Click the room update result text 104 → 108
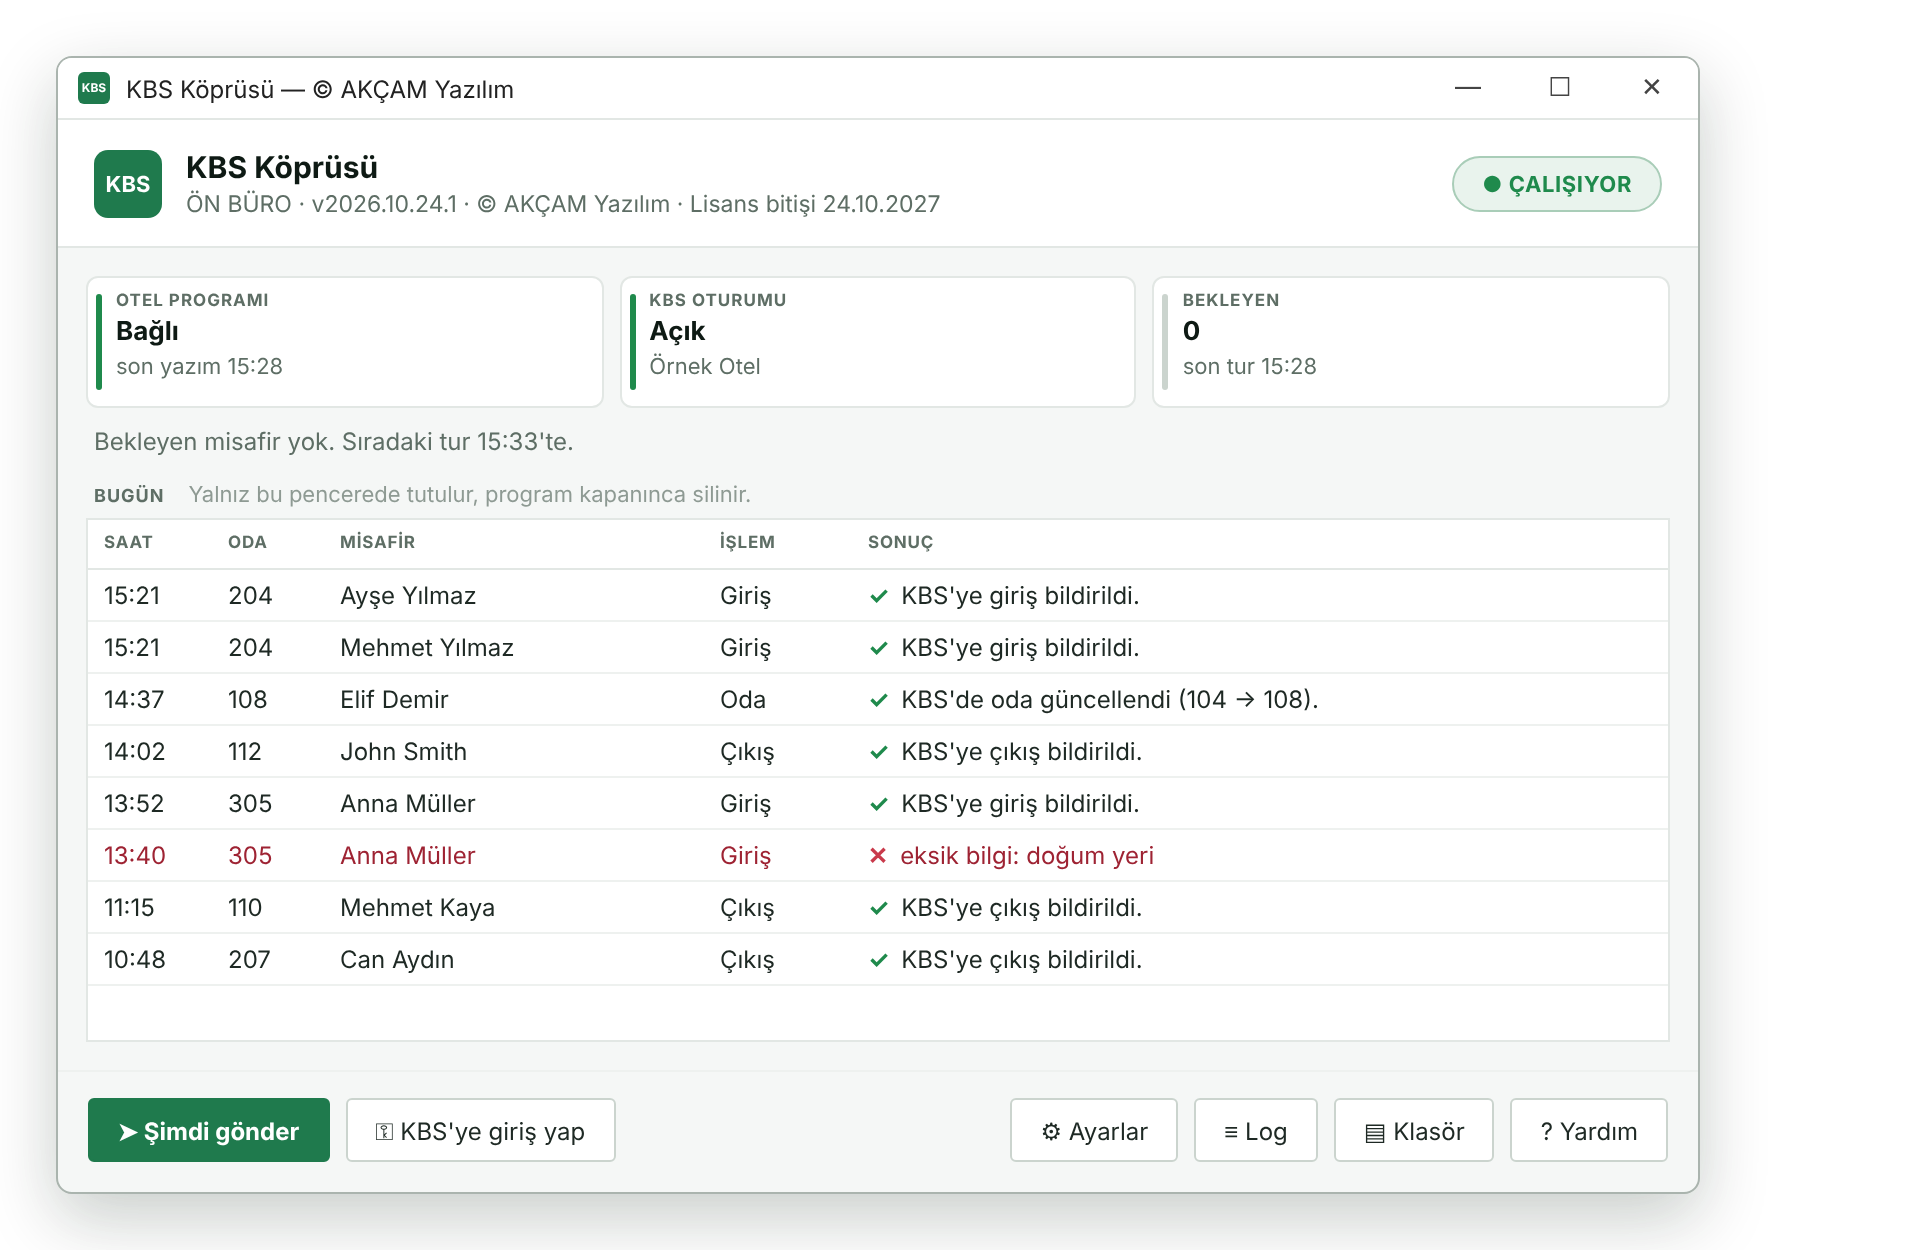 [1110, 700]
